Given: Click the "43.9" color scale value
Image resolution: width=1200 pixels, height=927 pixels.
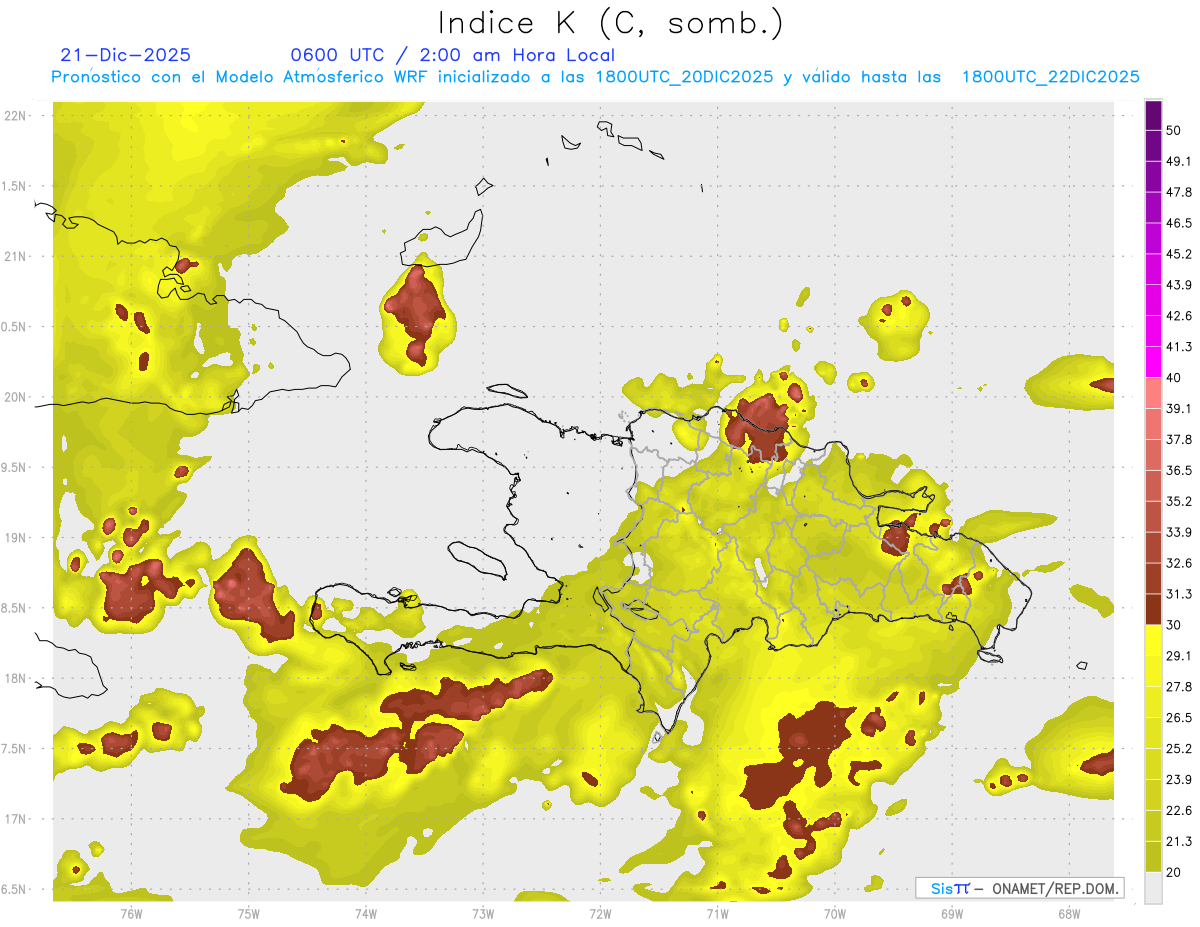Looking at the screenshot, I should (1179, 285).
